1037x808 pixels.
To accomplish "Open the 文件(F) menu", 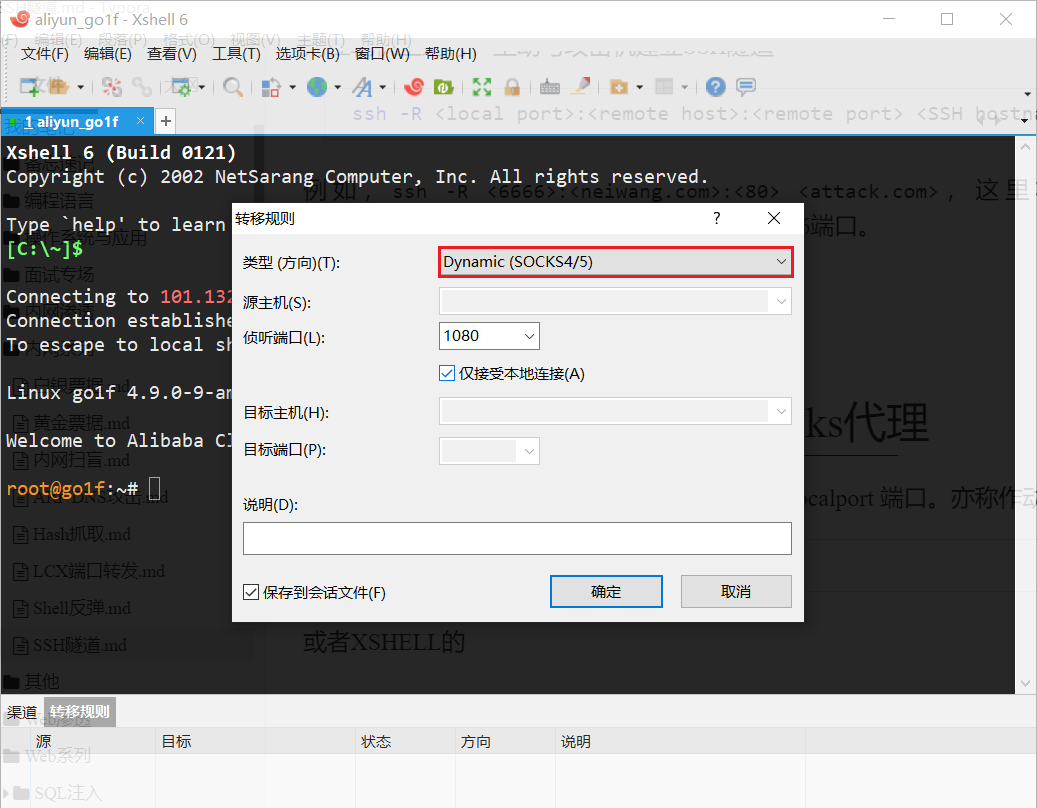I will point(44,54).
